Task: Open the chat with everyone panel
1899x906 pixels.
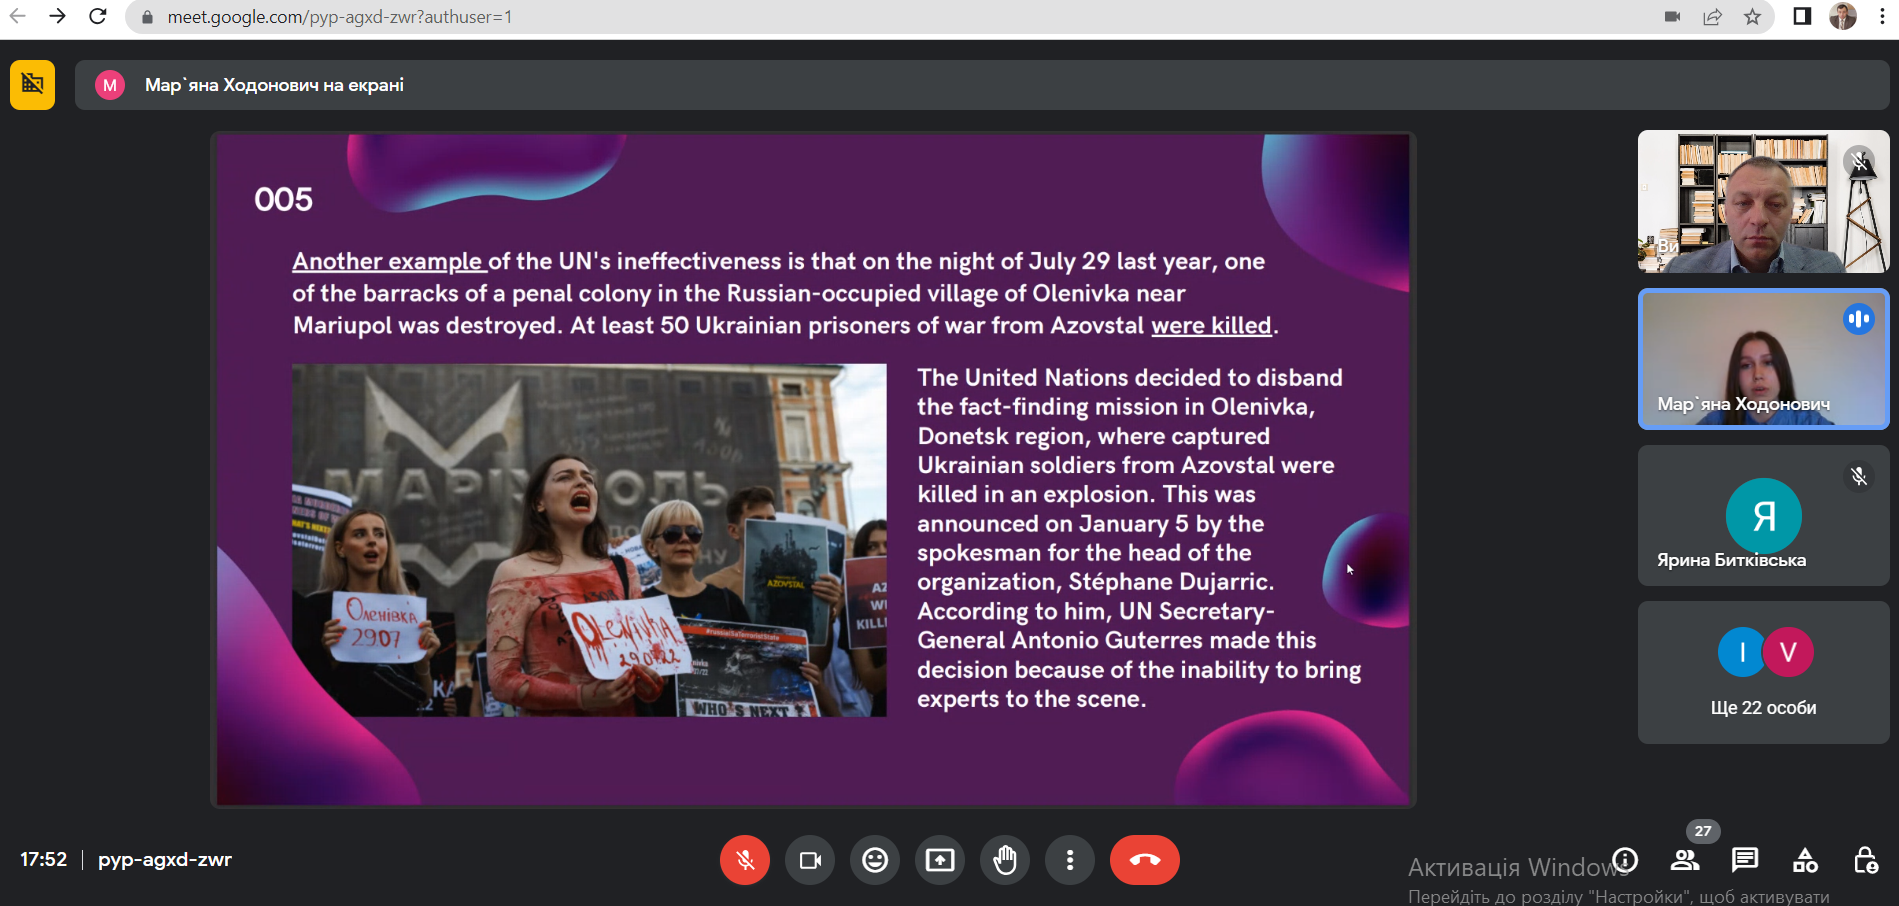Action: click(x=1745, y=860)
